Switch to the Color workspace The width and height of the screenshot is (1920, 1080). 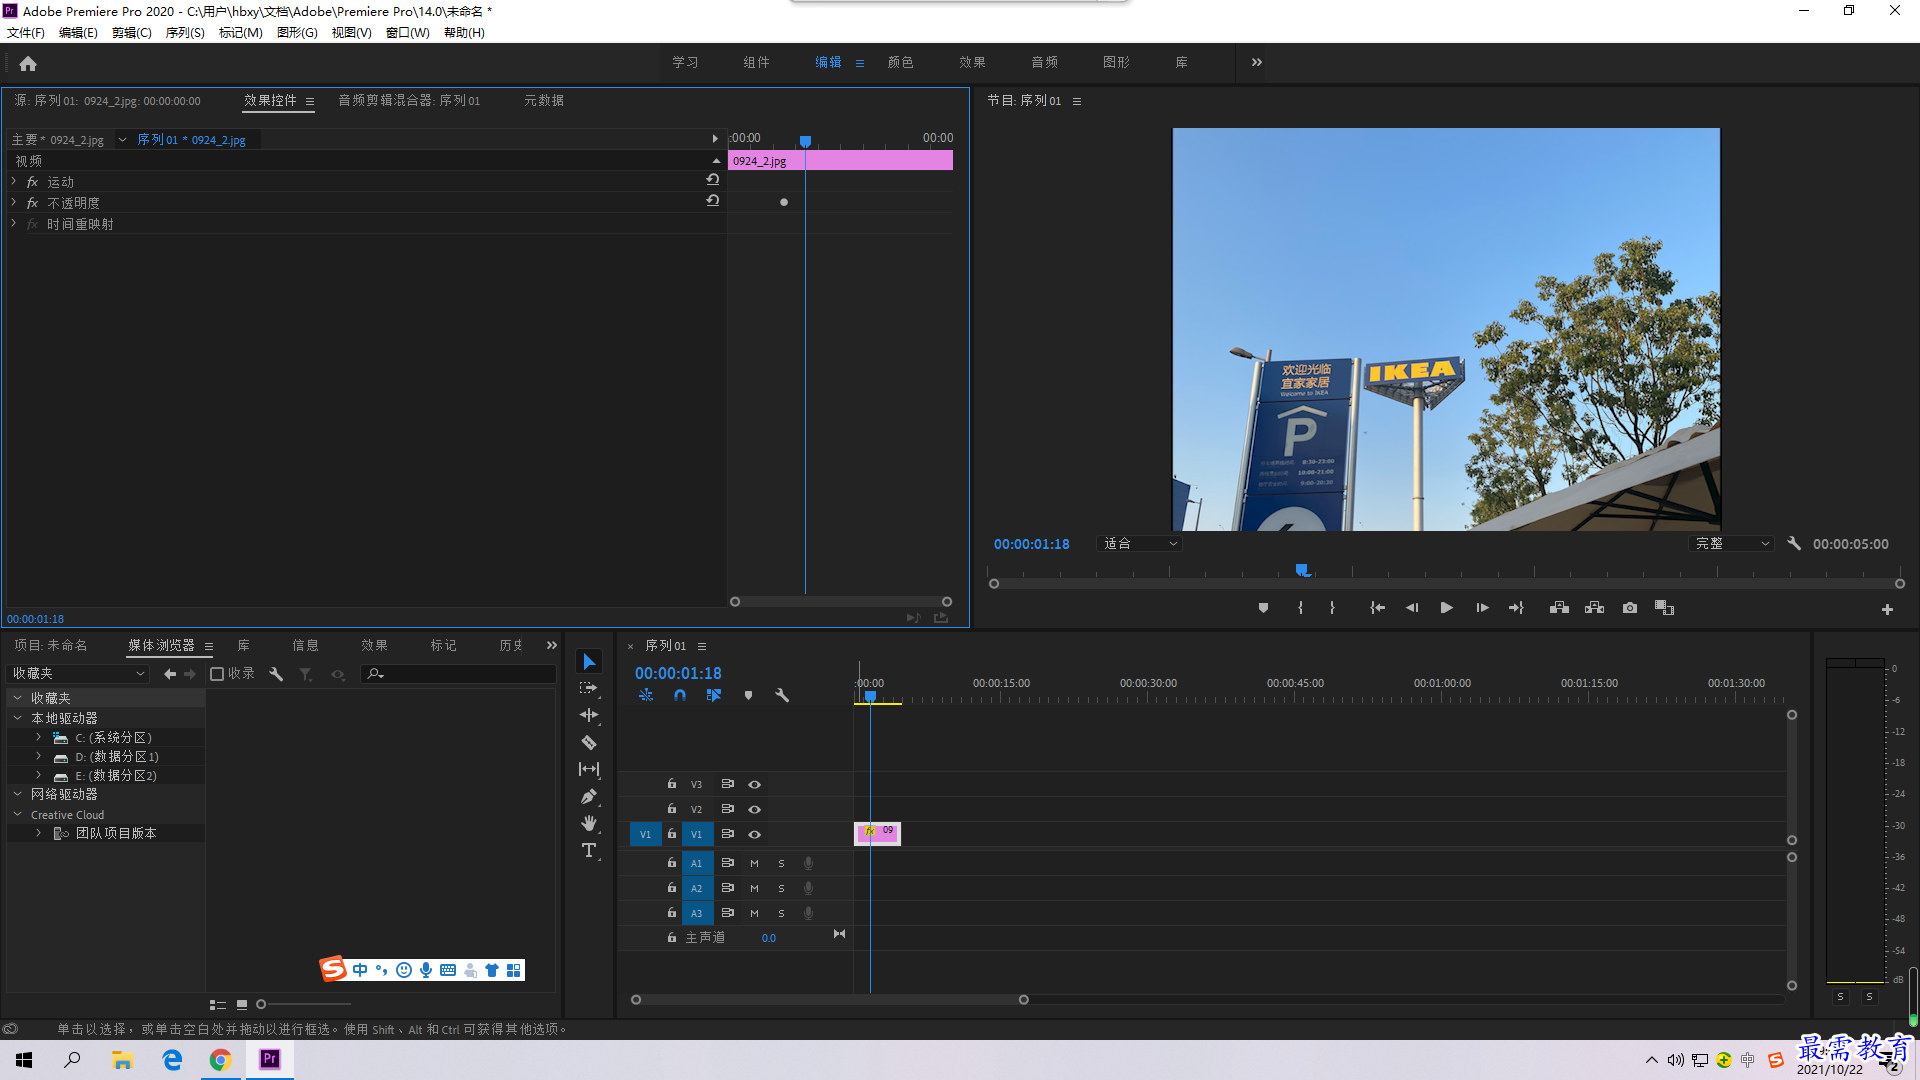tap(900, 62)
